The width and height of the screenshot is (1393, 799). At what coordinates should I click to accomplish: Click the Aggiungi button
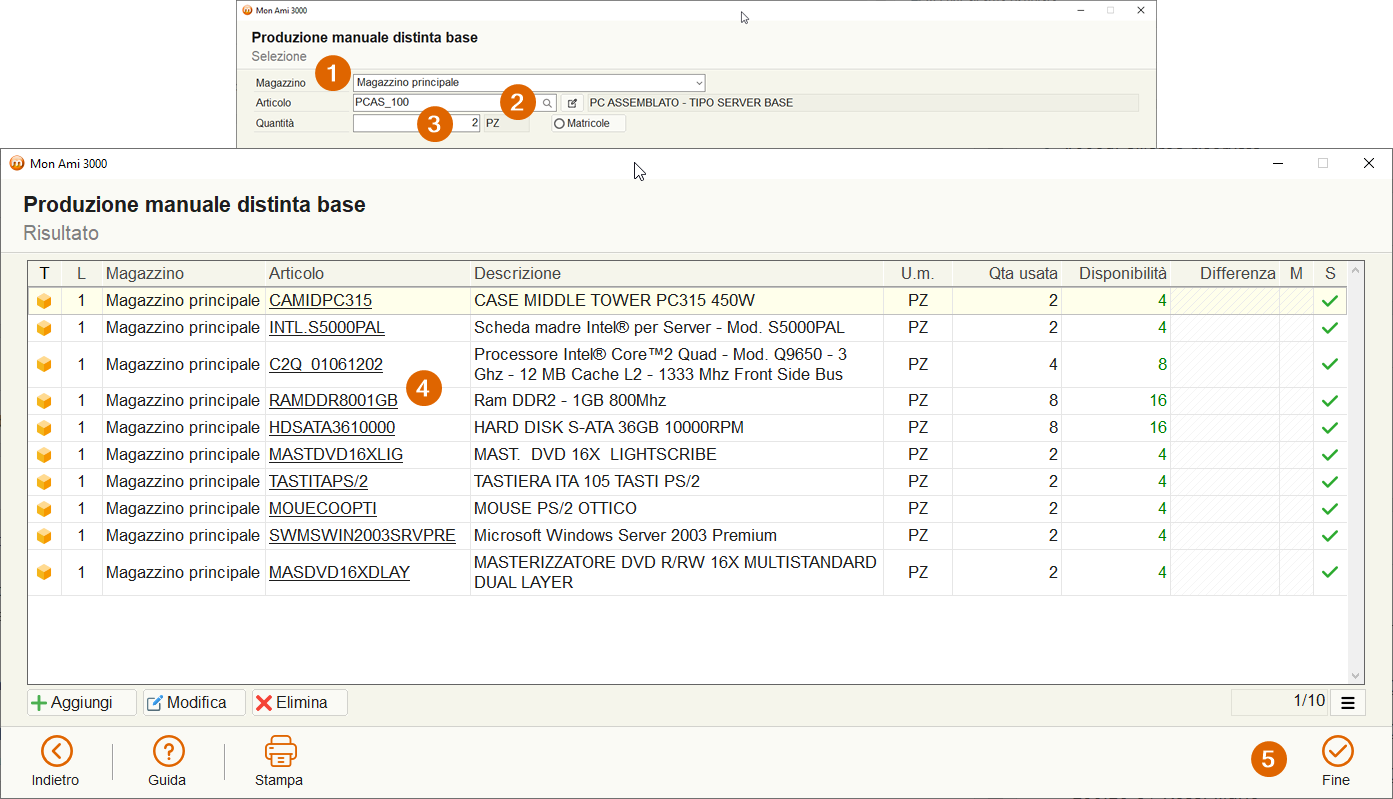[82, 703]
